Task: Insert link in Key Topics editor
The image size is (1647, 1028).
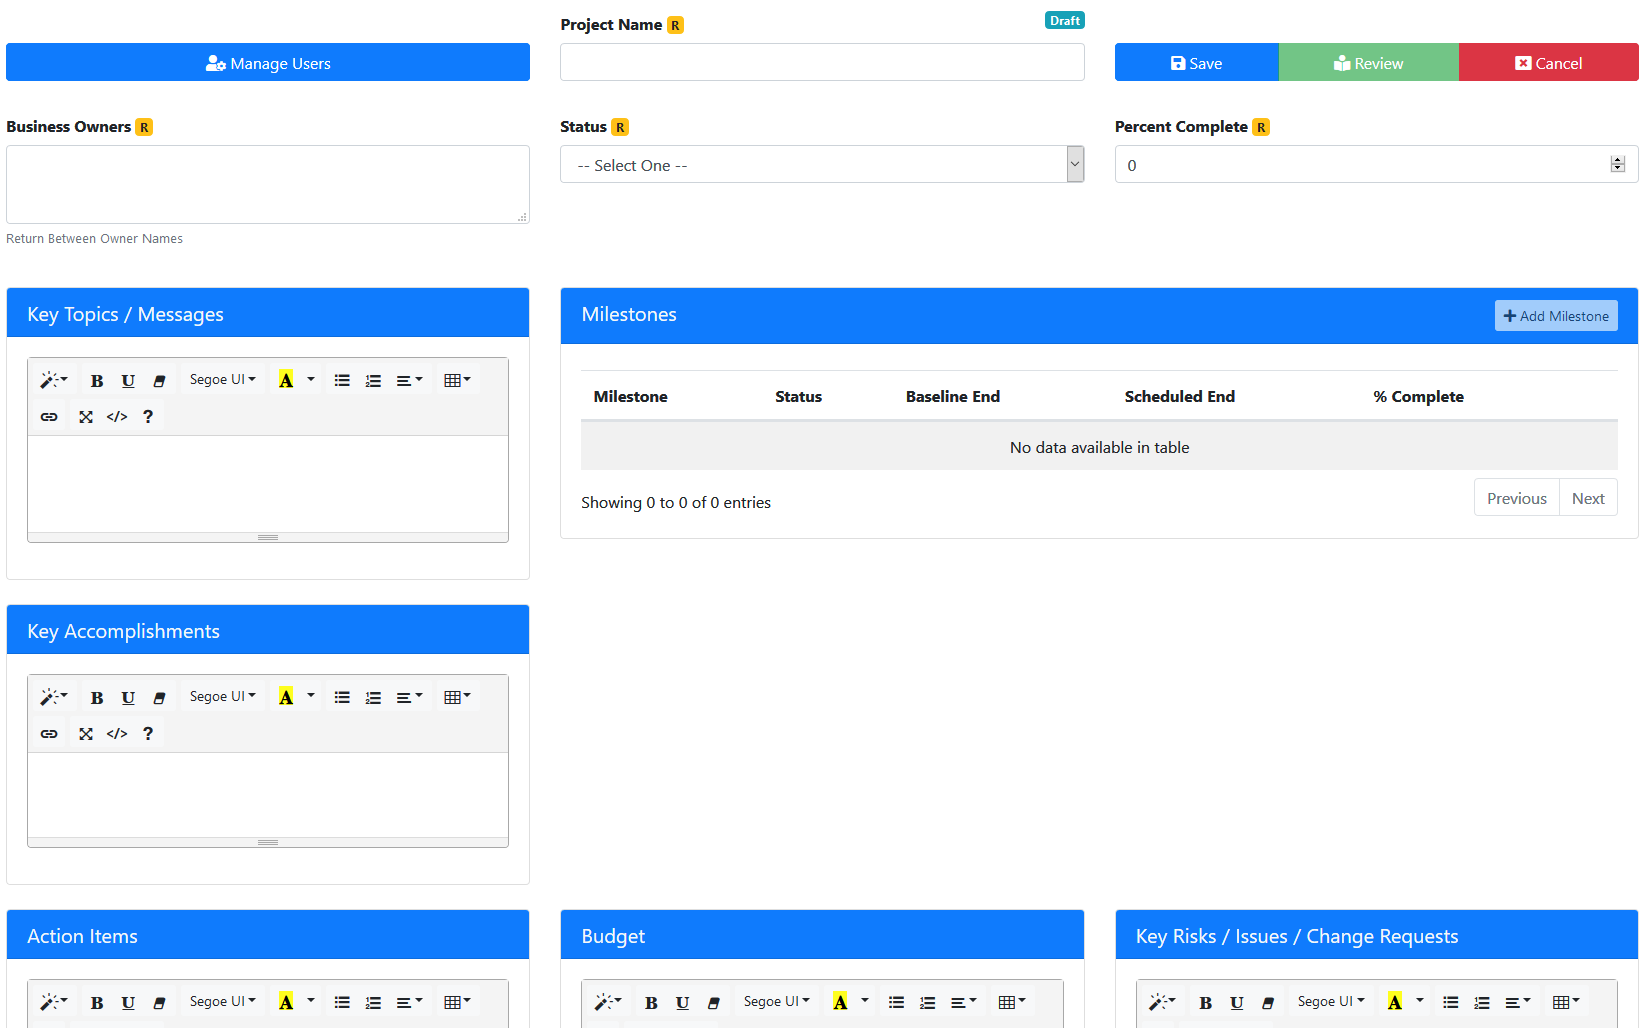Action: 49,416
